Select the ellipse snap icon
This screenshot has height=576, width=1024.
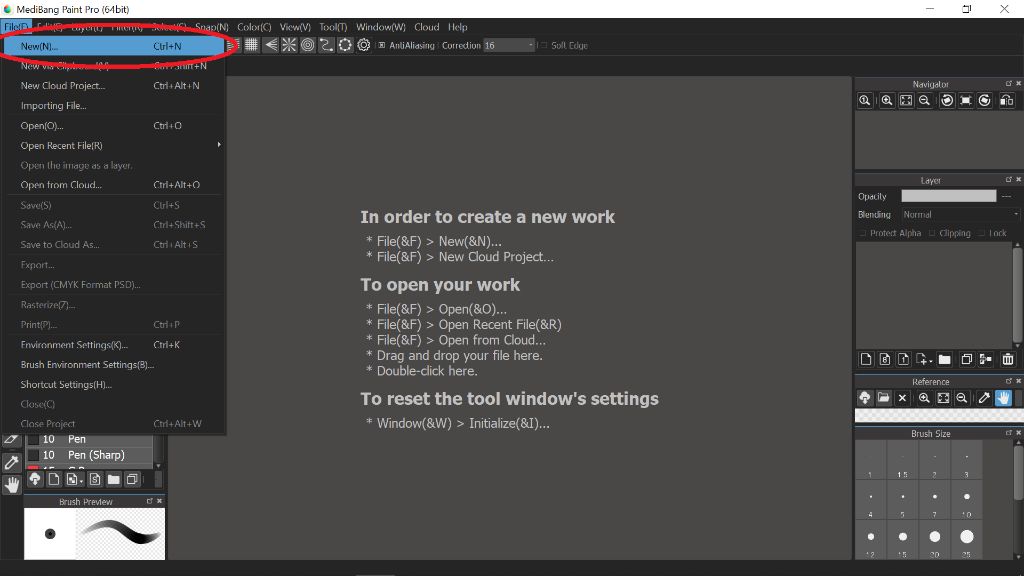click(x=345, y=45)
